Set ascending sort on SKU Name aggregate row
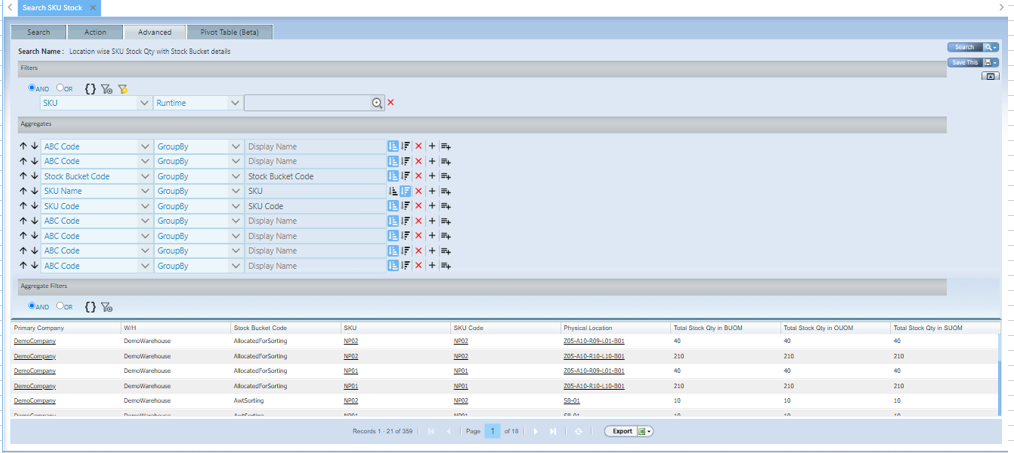 click(x=393, y=191)
